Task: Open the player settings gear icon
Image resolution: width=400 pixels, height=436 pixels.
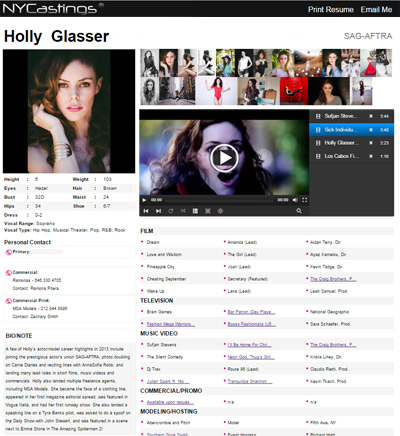Action: click(x=220, y=211)
